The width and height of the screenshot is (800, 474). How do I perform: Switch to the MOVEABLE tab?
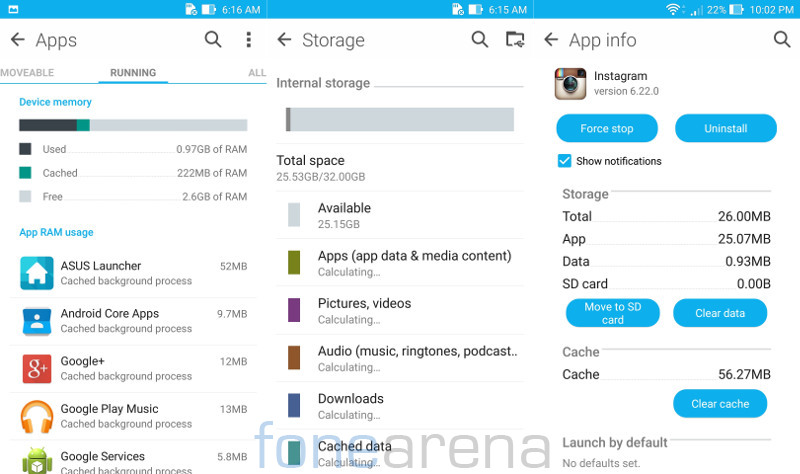[27, 72]
